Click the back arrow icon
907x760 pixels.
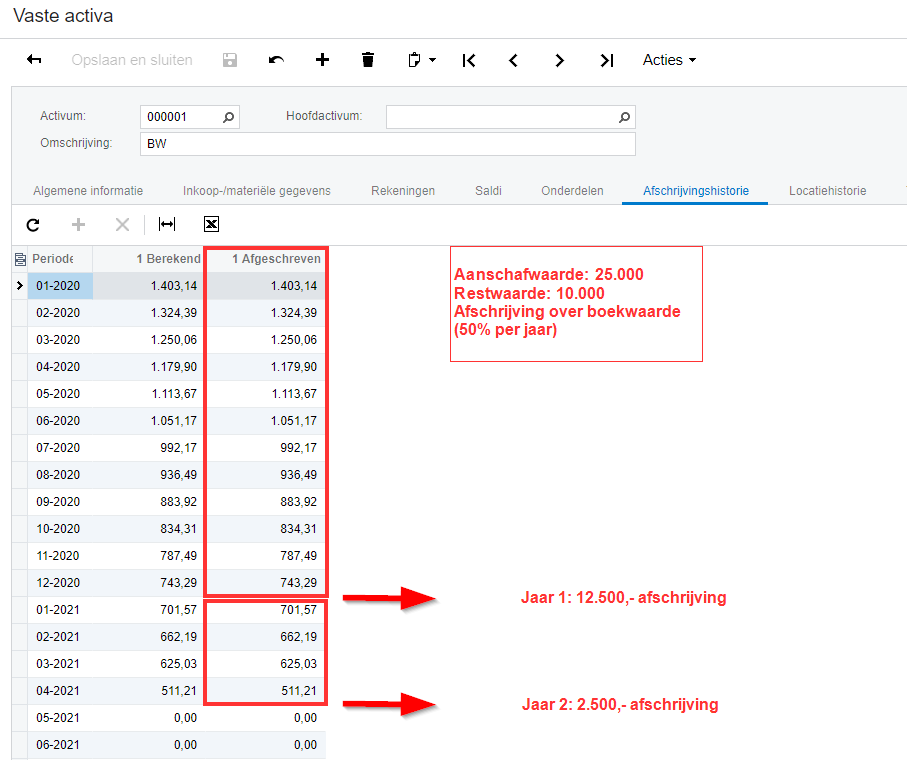click(x=34, y=60)
